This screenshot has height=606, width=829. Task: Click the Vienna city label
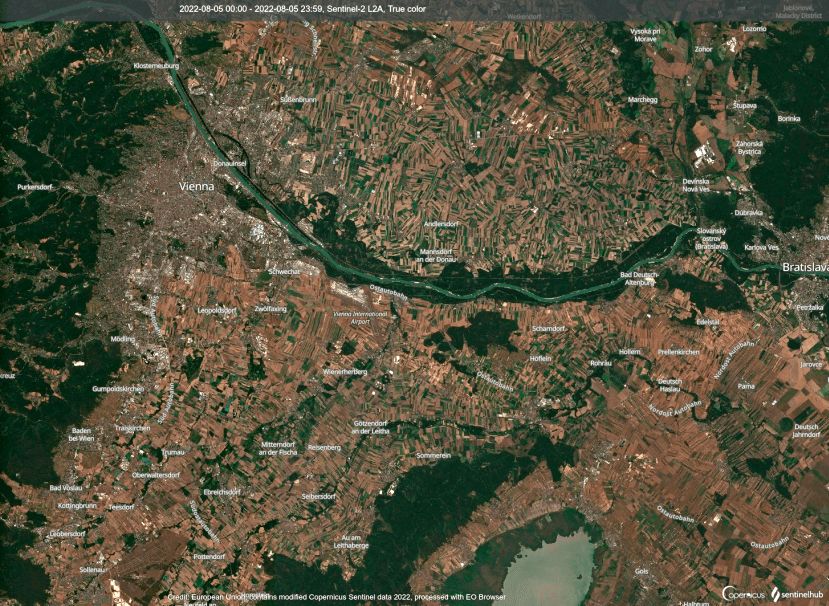[196, 186]
